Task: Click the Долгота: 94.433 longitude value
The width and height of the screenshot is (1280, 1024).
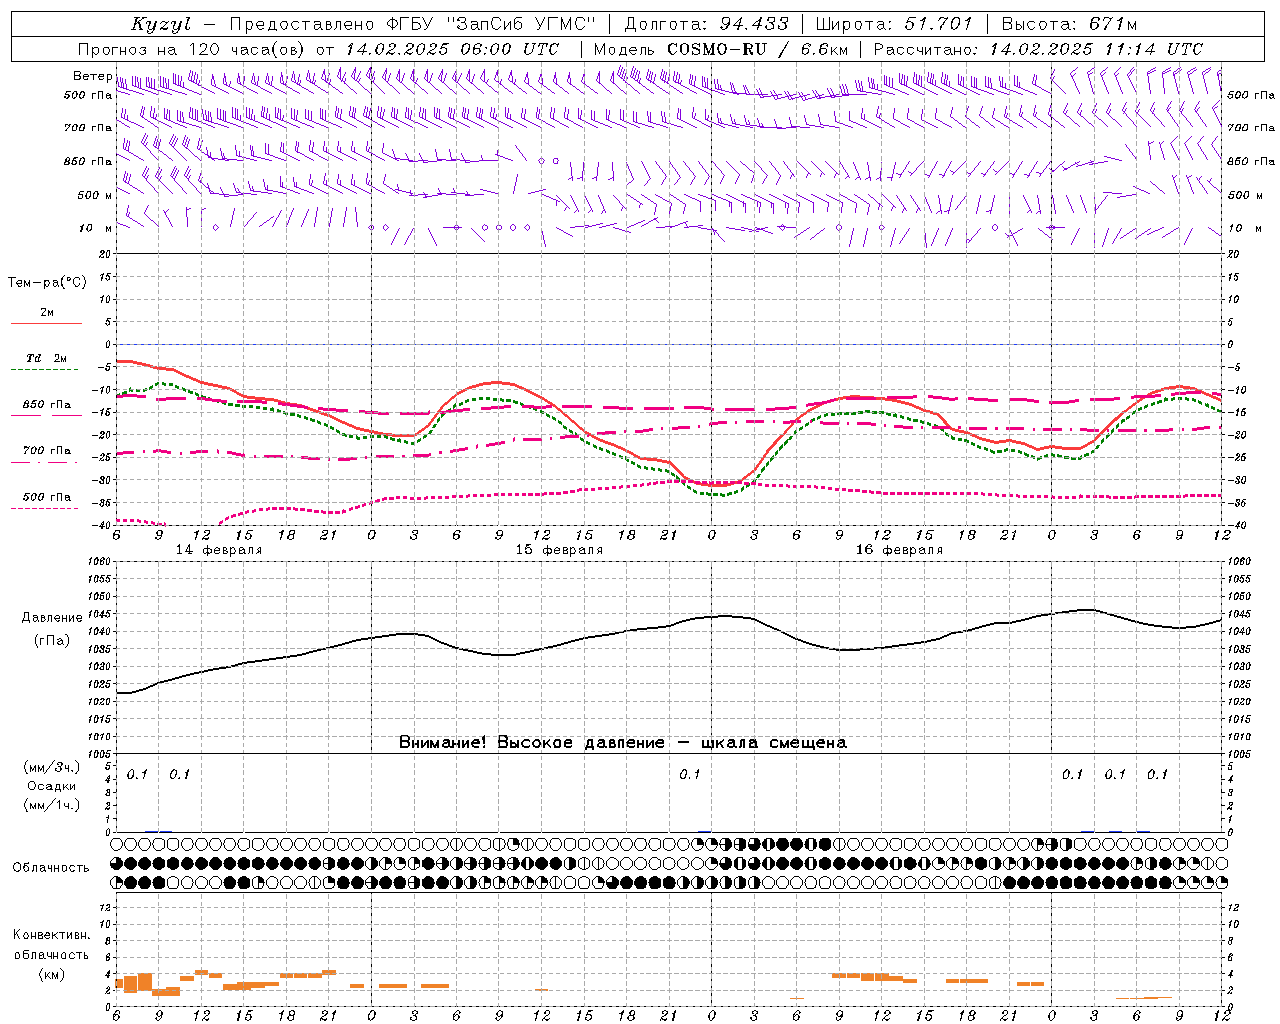Action: tap(706, 24)
